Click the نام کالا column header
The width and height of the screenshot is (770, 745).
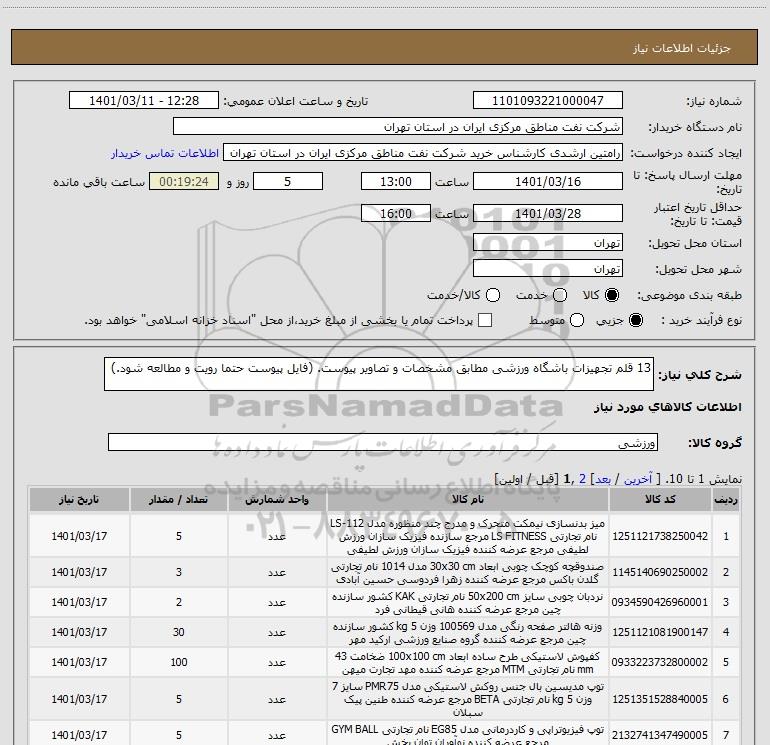[468, 499]
